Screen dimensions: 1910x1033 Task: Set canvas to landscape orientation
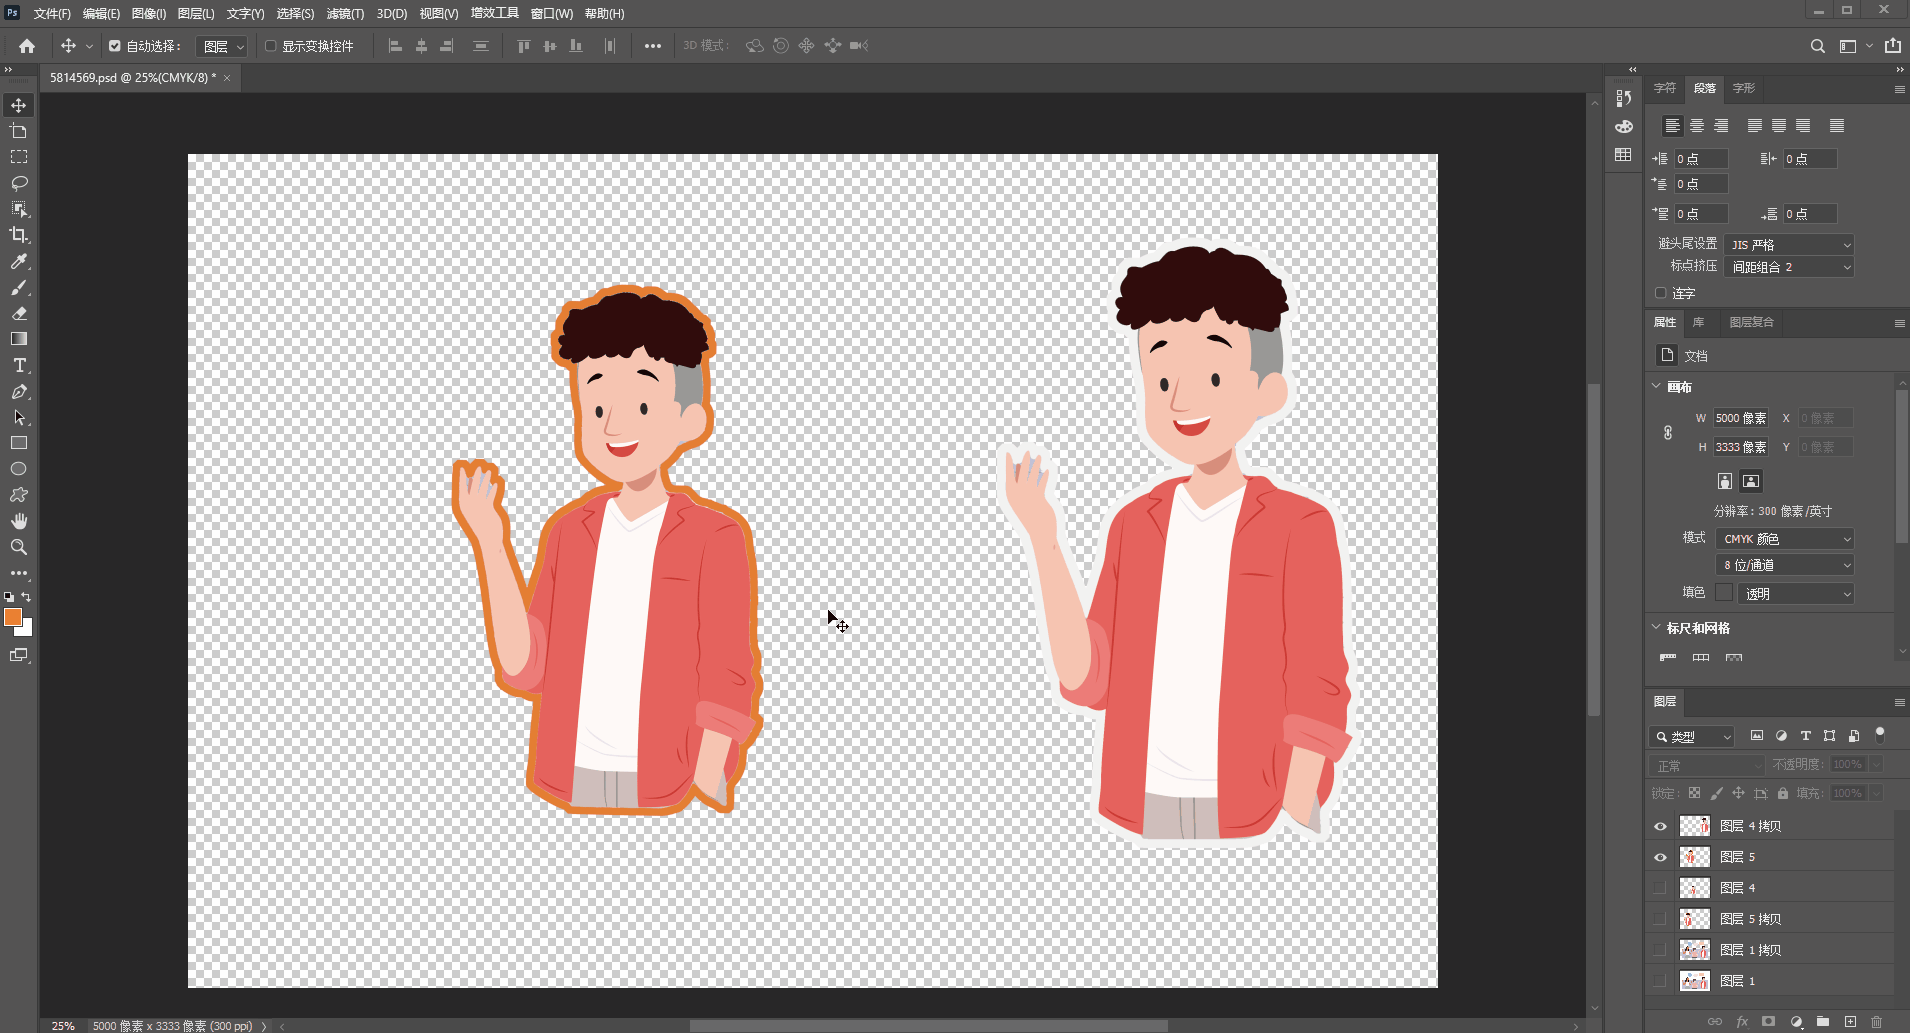click(x=1751, y=481)
